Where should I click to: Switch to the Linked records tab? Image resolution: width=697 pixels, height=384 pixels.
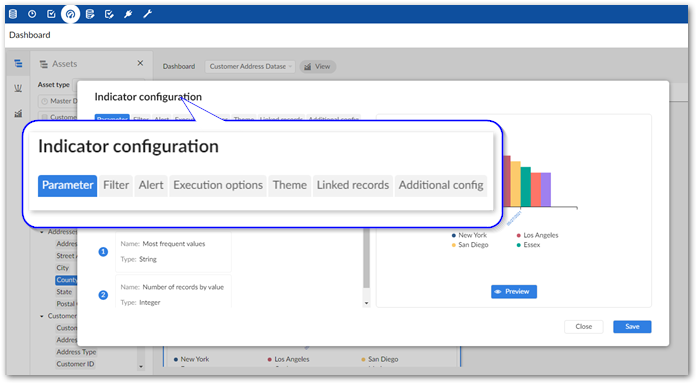pos(353,185)
